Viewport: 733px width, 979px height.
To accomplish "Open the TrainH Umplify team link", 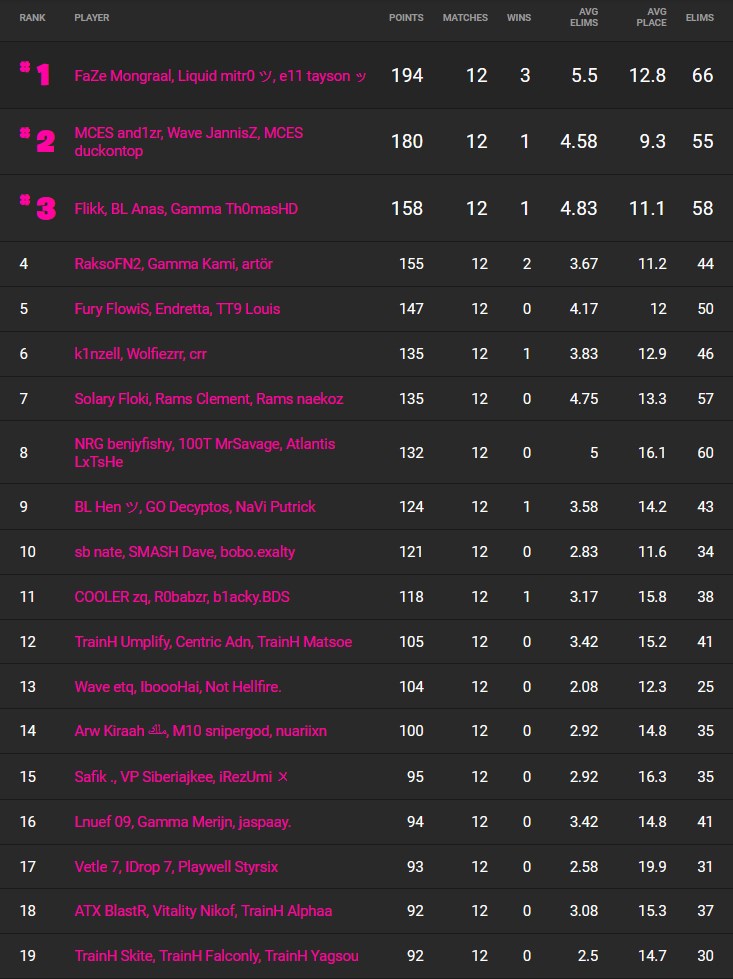I will (213, 642).
